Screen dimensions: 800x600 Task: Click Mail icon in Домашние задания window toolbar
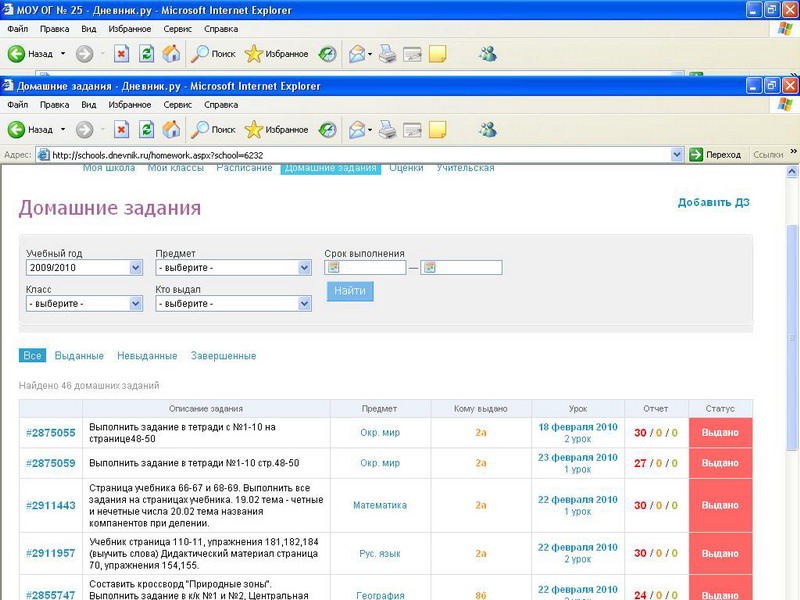tap(358, 129)
